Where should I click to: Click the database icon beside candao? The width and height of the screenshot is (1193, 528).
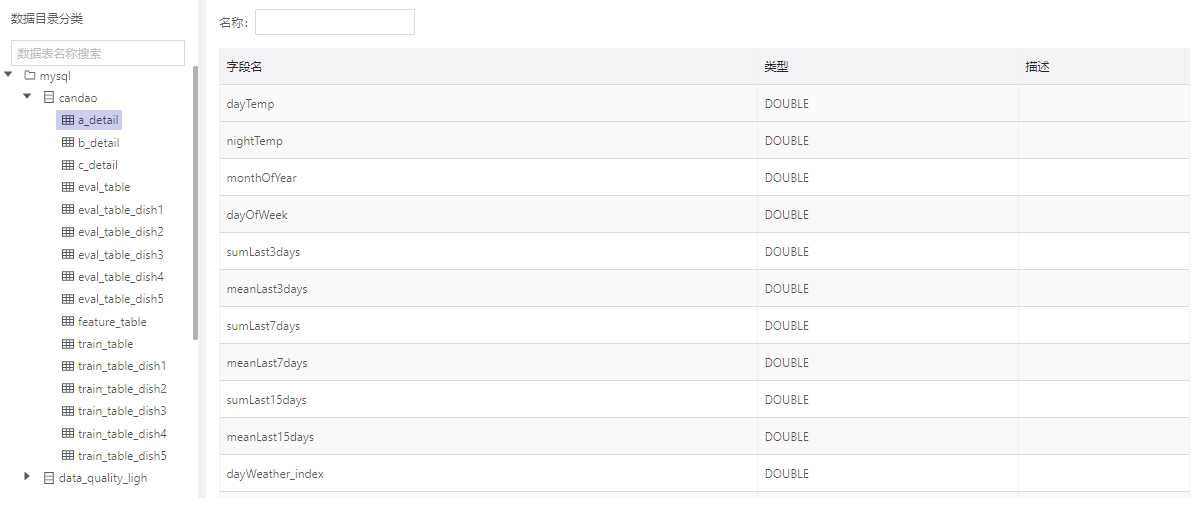coord(49,97)
